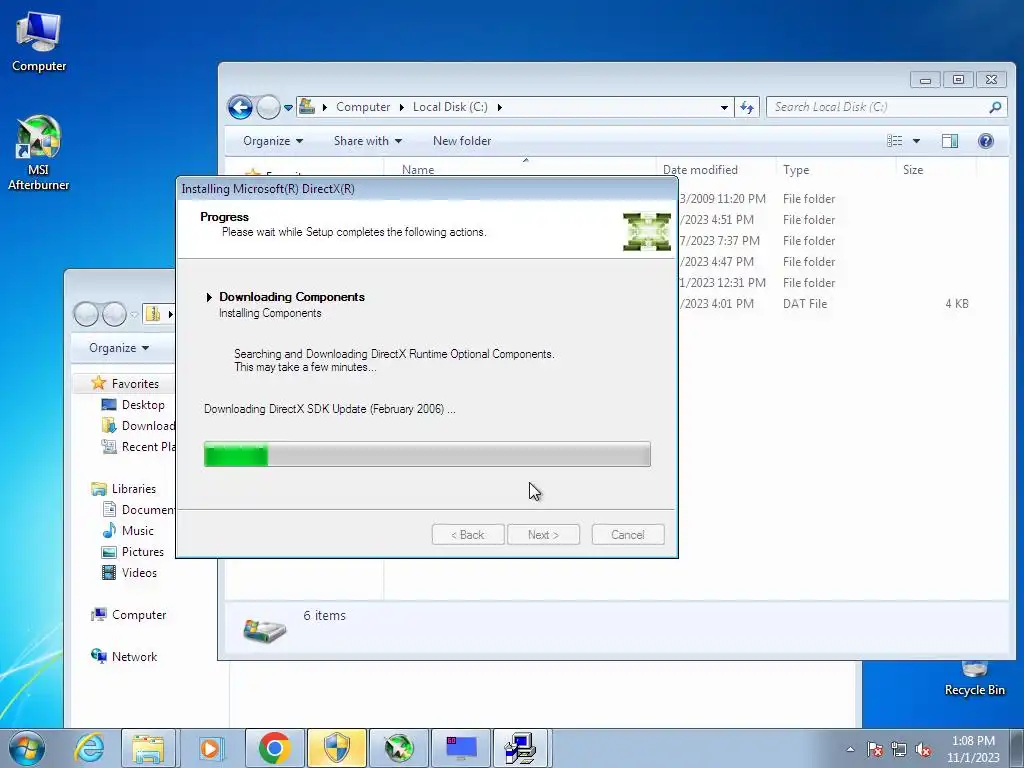Expand arrow after Local Disk (C:) breadcrumb
1024x768 pixels.
click(500, 107)
